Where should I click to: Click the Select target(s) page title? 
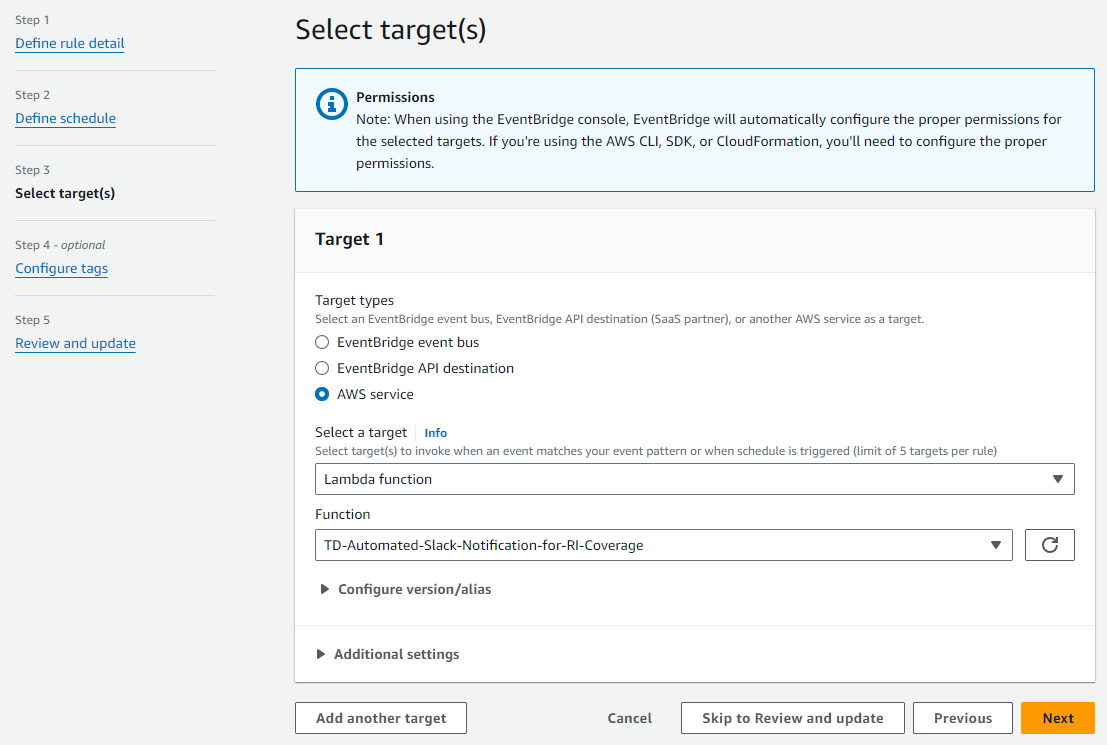click(x=390, y=30)
